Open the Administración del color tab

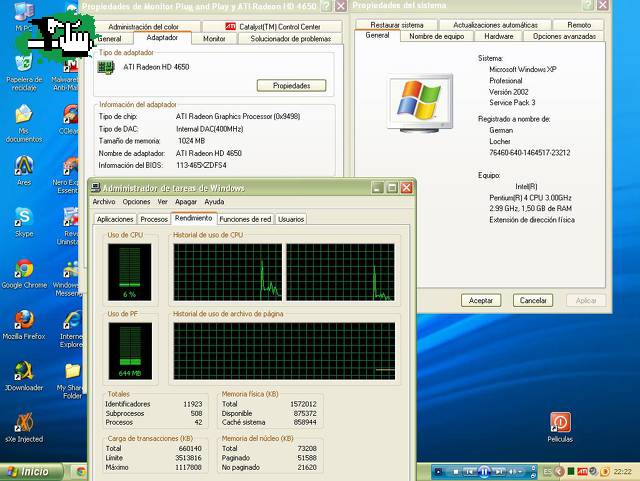tap(143, 27)
